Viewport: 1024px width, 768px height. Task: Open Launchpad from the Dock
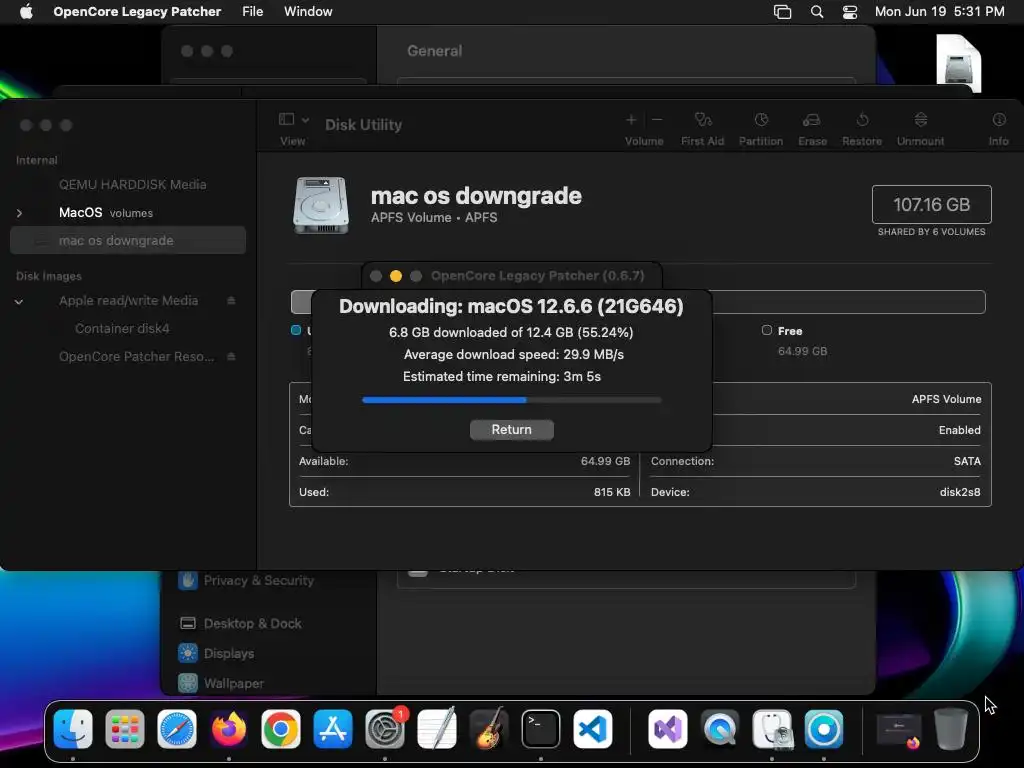click(125, 729)
